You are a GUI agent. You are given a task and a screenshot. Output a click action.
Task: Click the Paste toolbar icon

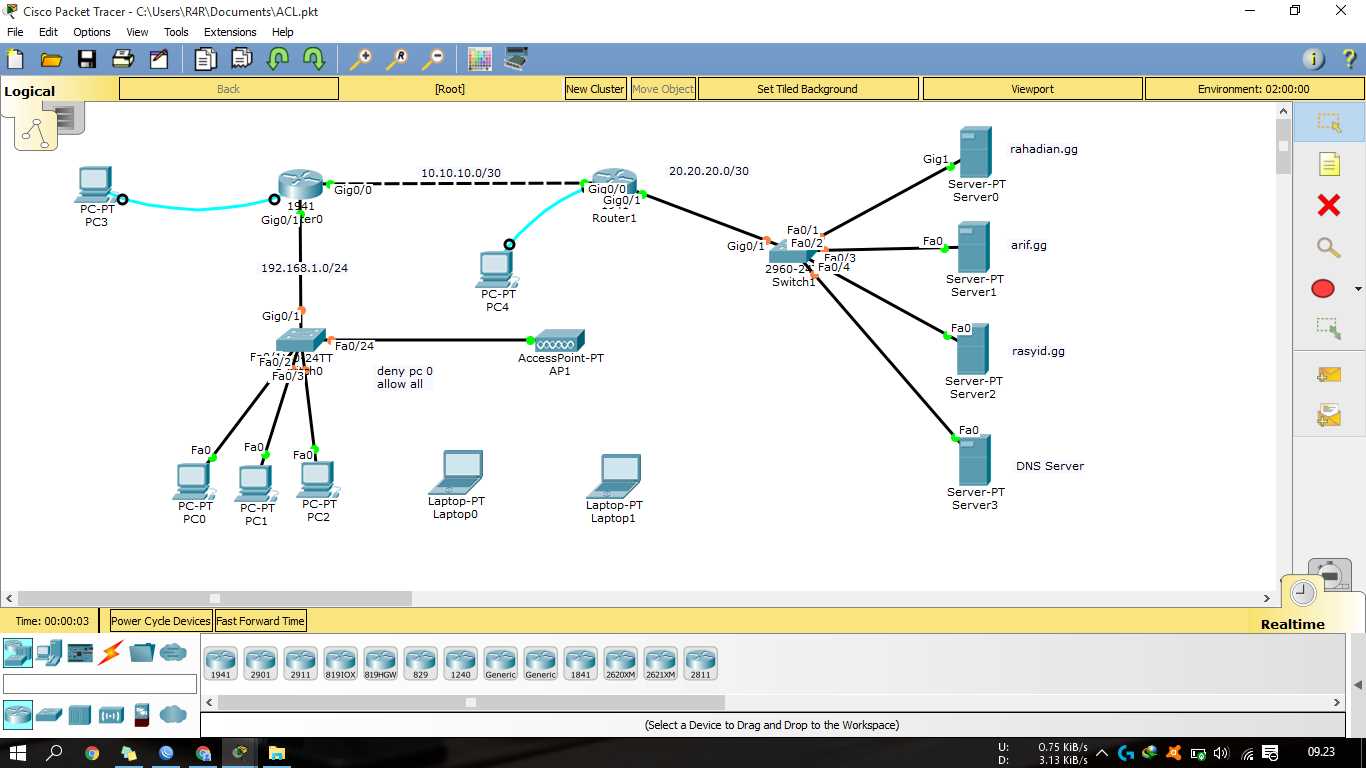click(241, 59)
